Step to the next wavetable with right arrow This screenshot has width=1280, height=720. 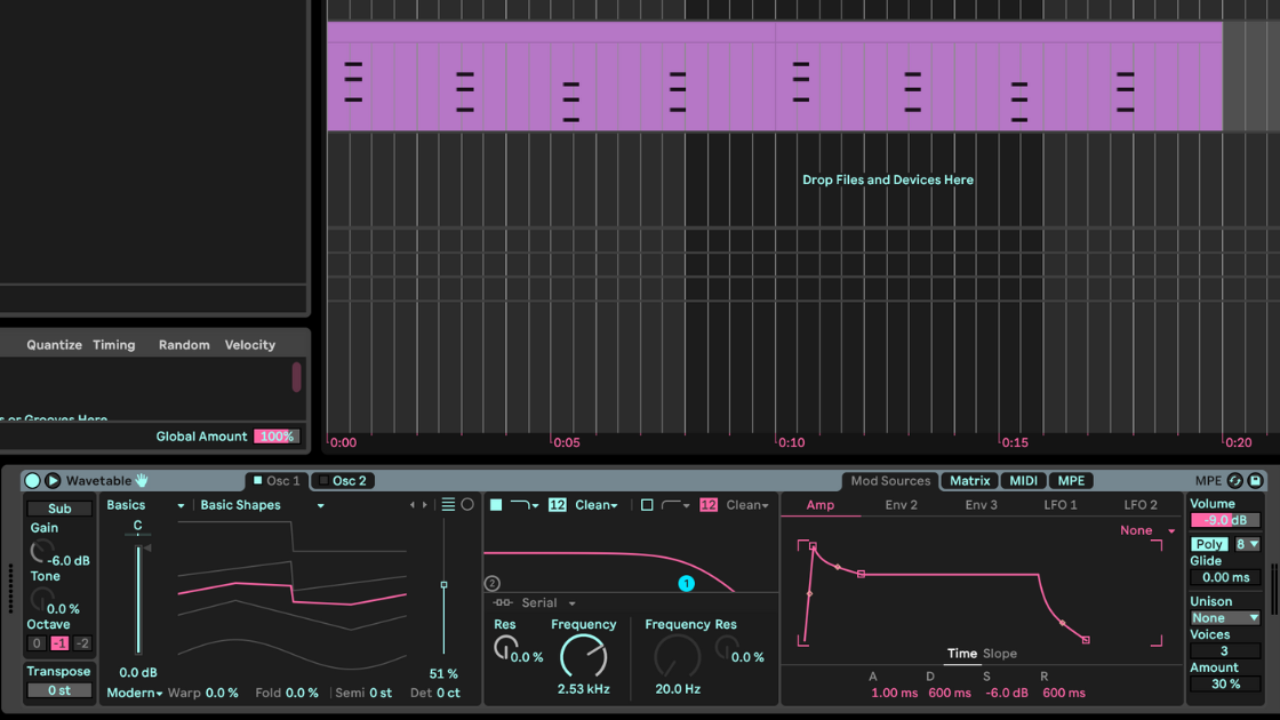tap(426, 505)
